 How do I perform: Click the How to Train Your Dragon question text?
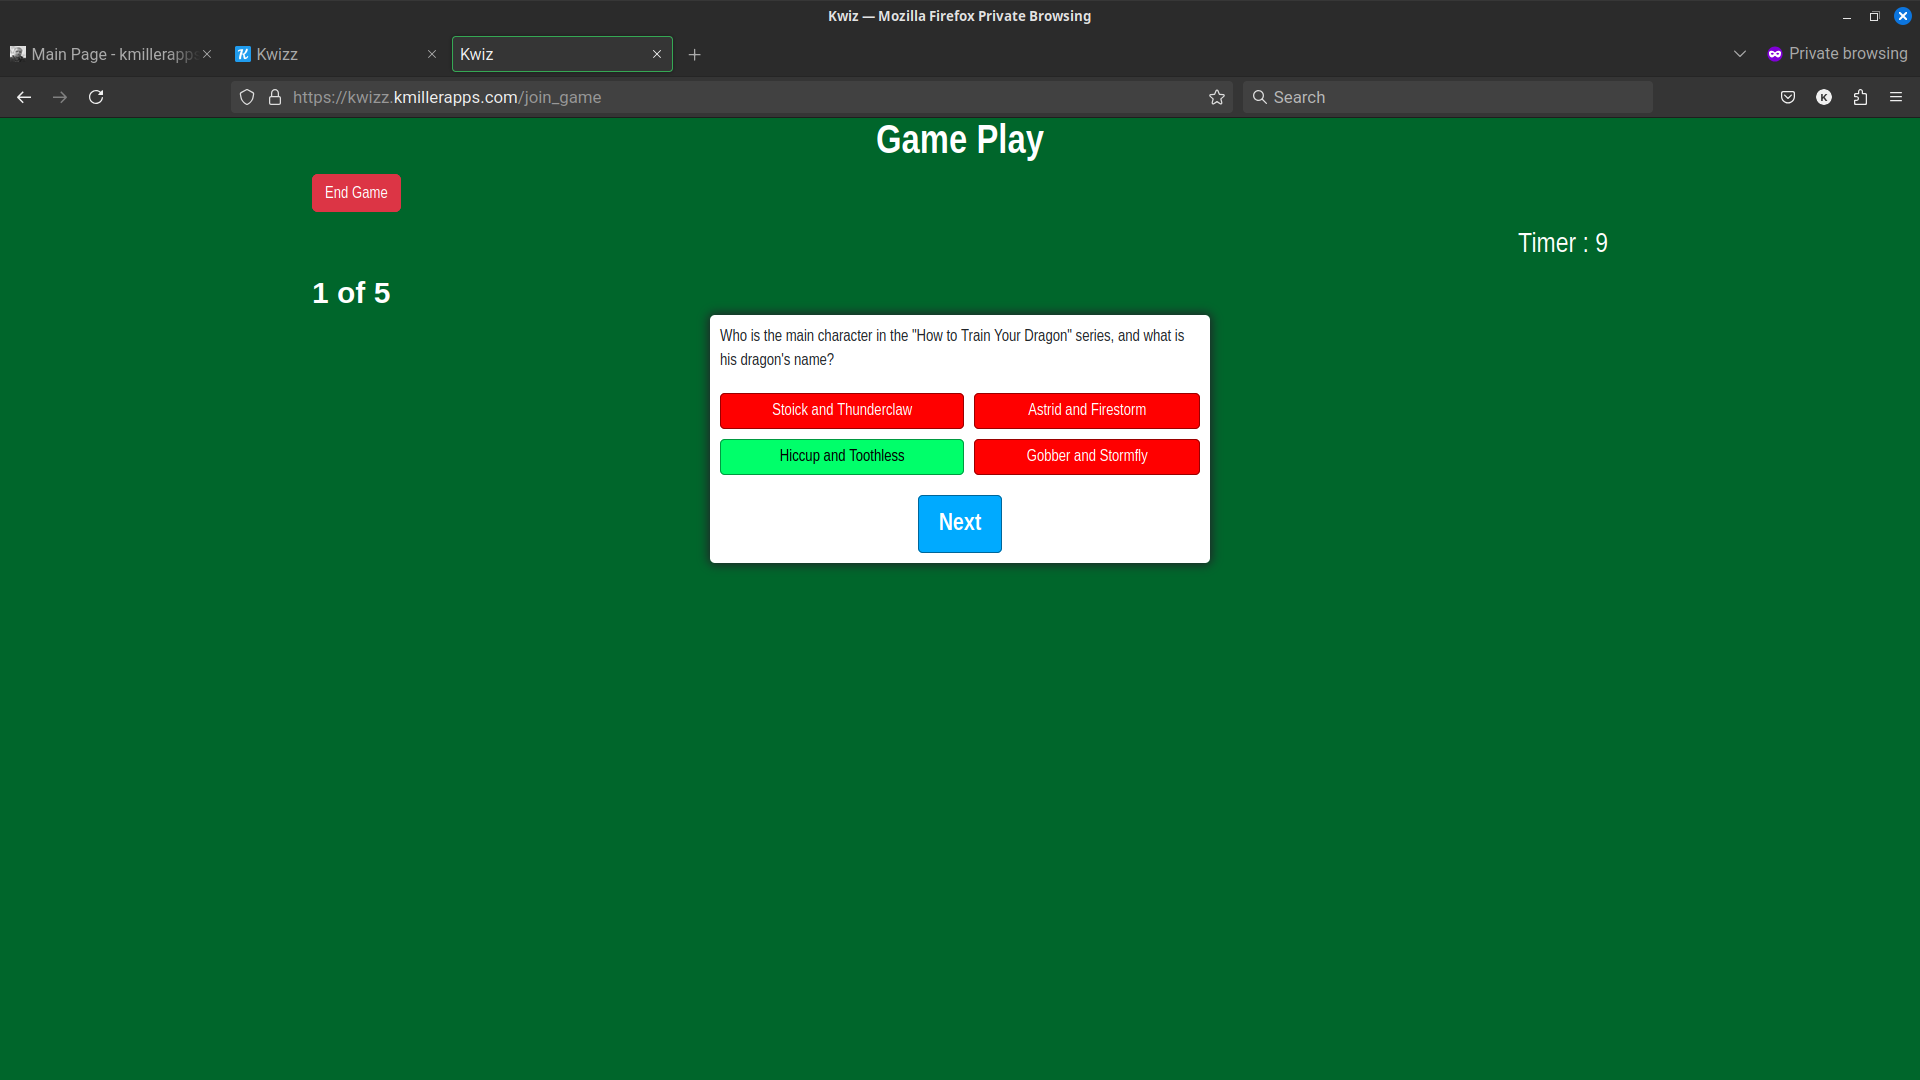[x=952, y=348]
